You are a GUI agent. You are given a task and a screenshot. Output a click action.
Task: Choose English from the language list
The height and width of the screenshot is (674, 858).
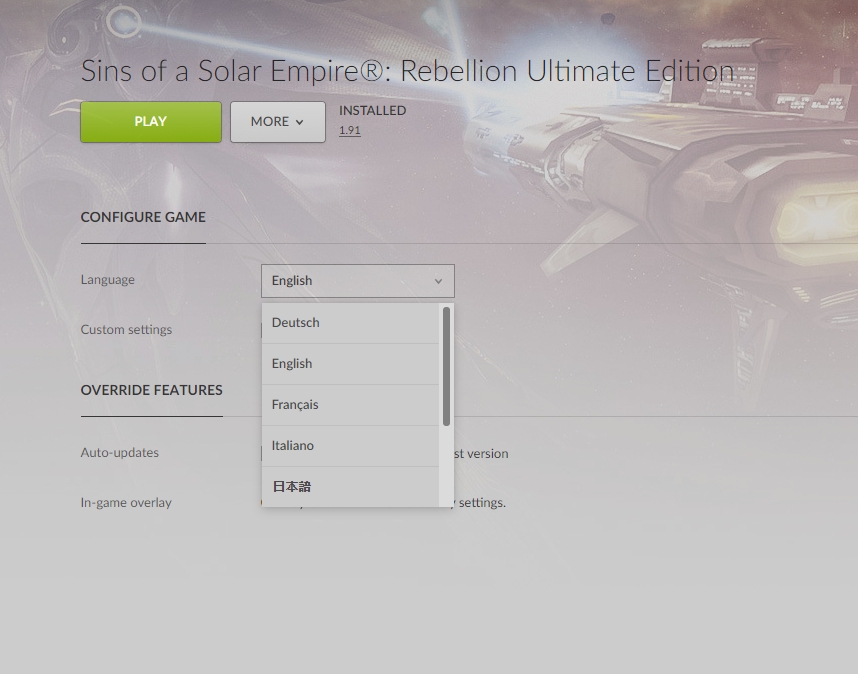(x=350, y=364)
